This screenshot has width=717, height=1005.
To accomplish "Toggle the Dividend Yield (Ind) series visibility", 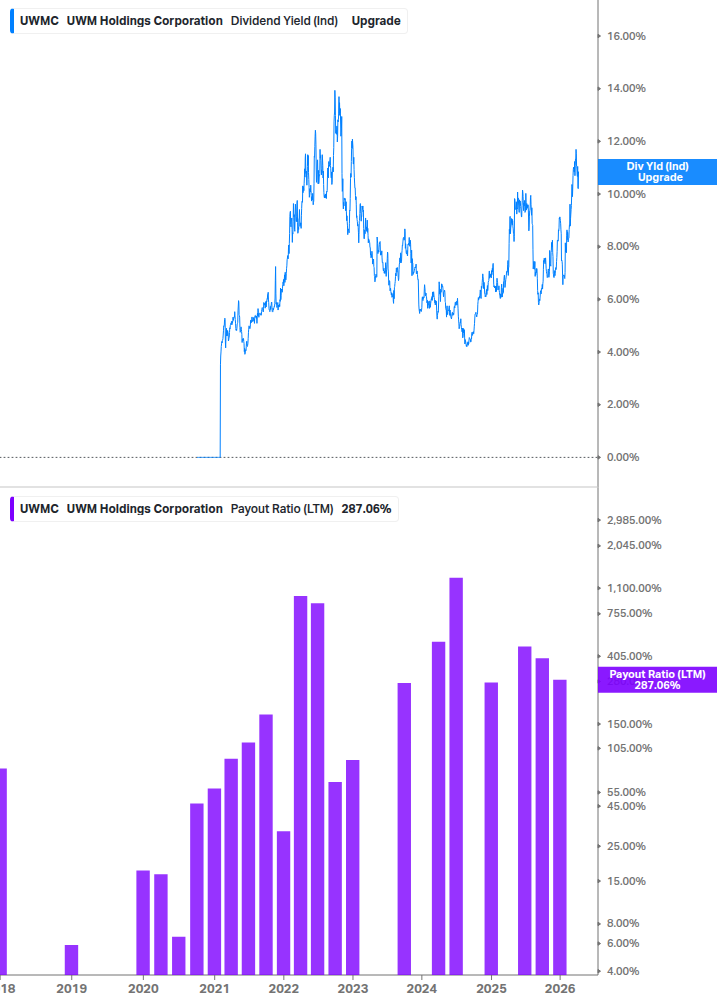I will click(11, 20).
